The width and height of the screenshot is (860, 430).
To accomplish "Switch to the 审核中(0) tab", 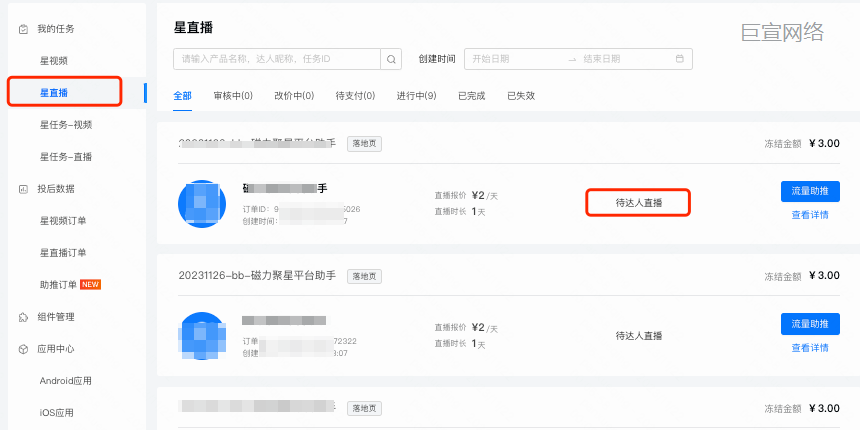I will 233,96.
